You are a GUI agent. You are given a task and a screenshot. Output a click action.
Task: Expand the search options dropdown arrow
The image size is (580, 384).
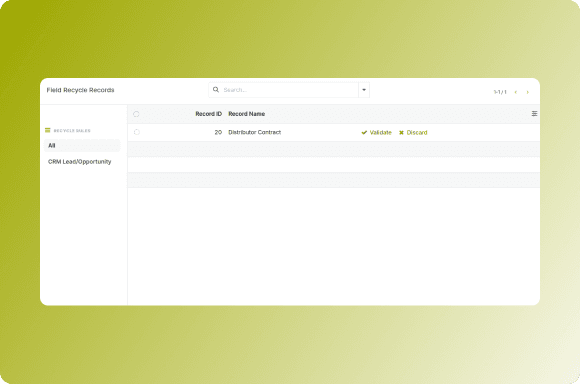[364, 90]
